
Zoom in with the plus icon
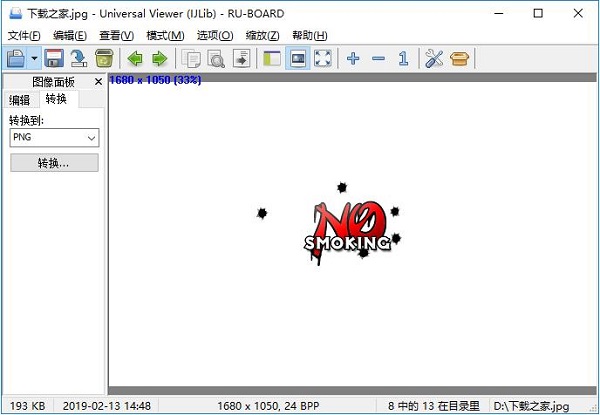coord(353,59)
